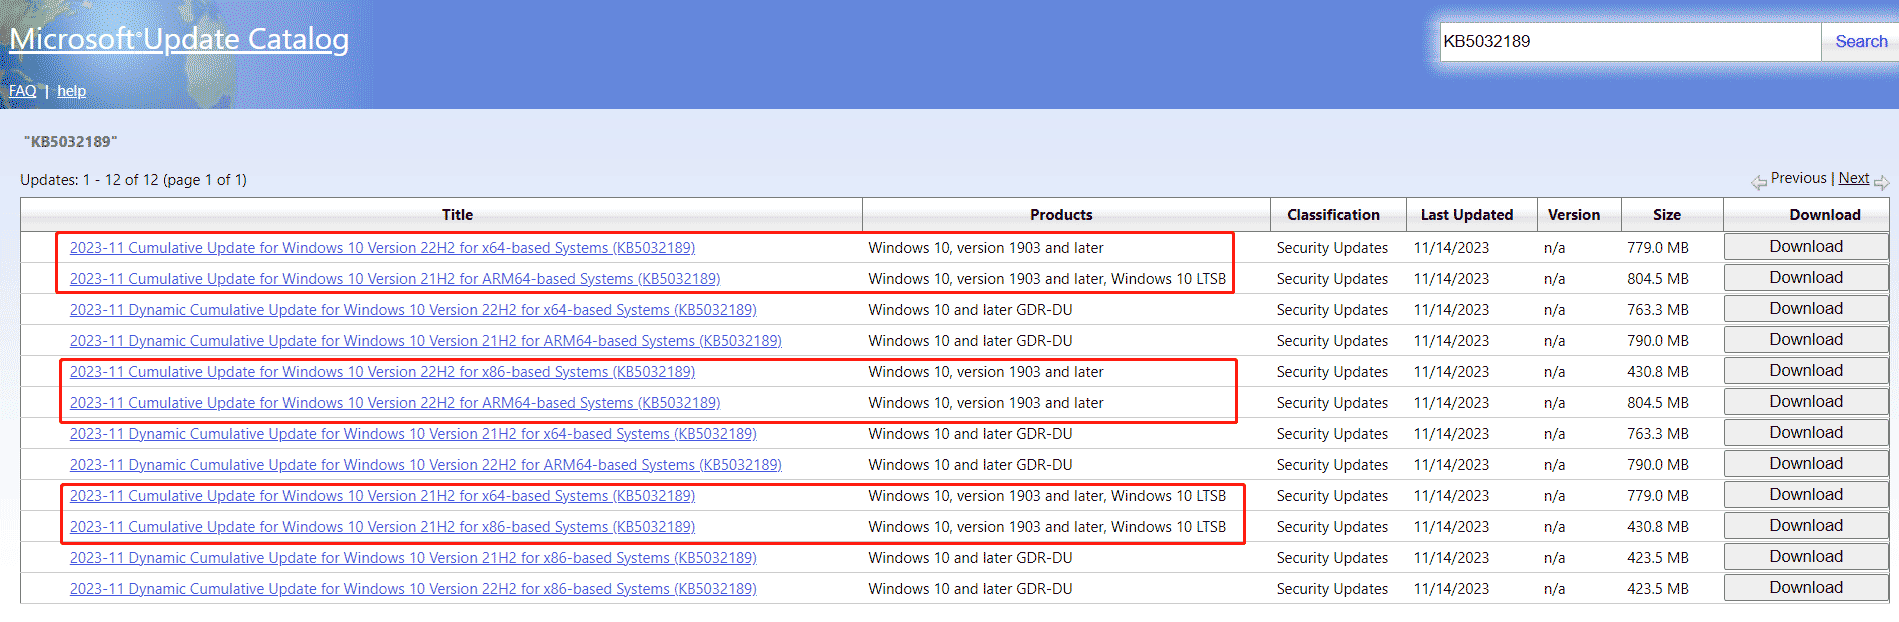Download Dynamic Update 22H2 ARM64 (790.0 MB)
Screen dimensions: 1899x622
(1806, 464)
